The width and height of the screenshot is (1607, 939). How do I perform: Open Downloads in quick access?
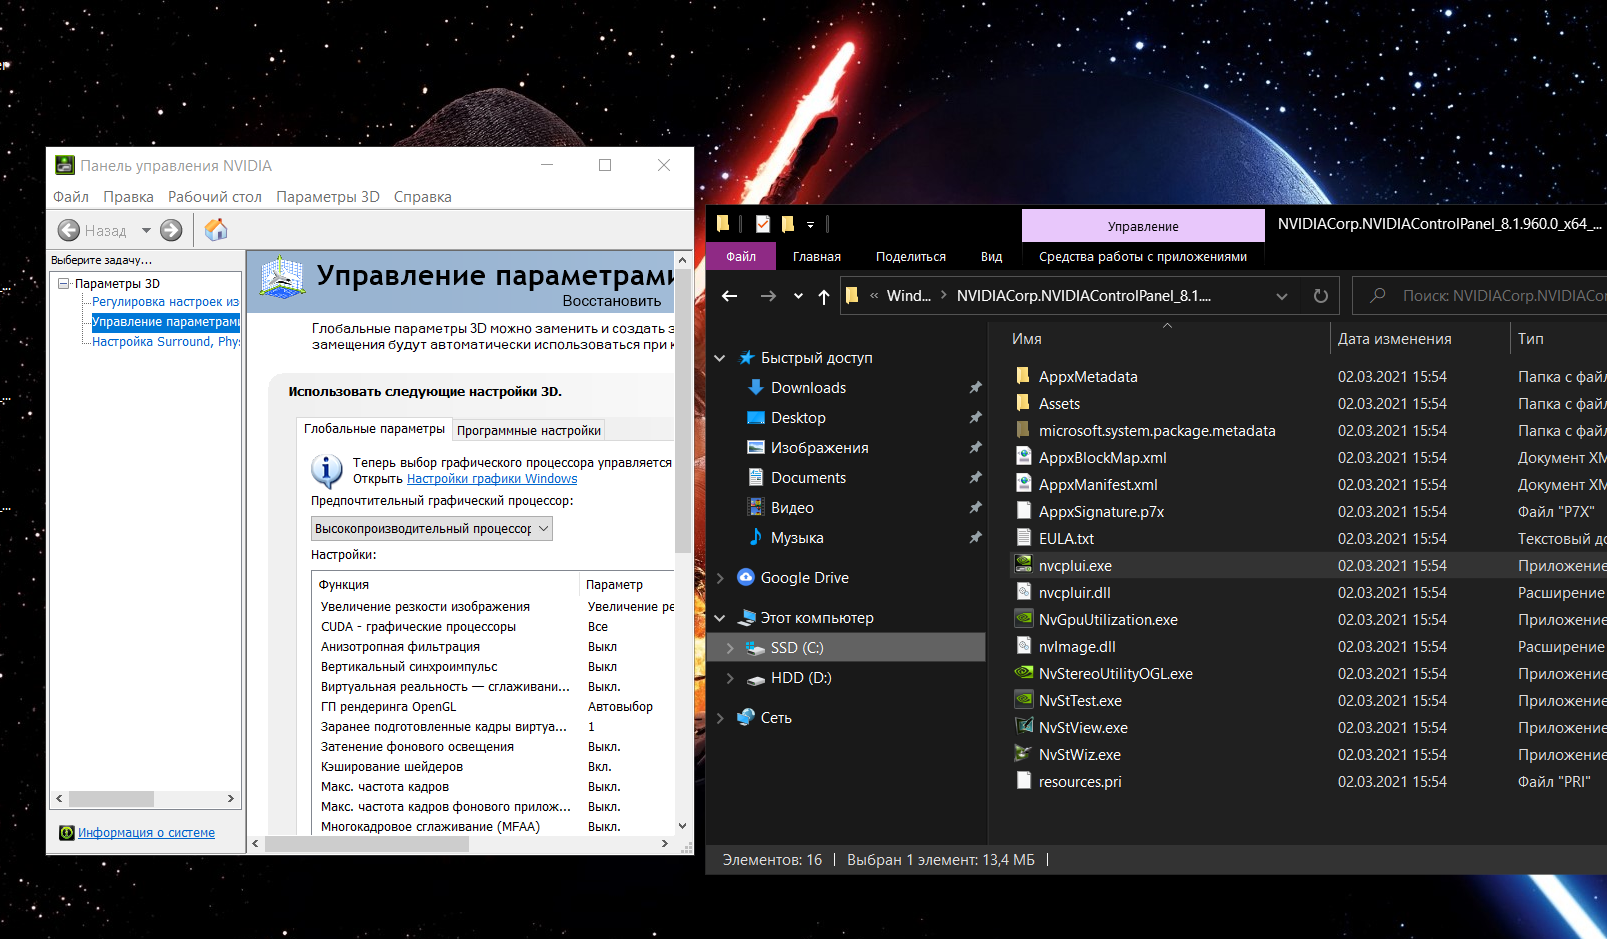pos(808,388)
